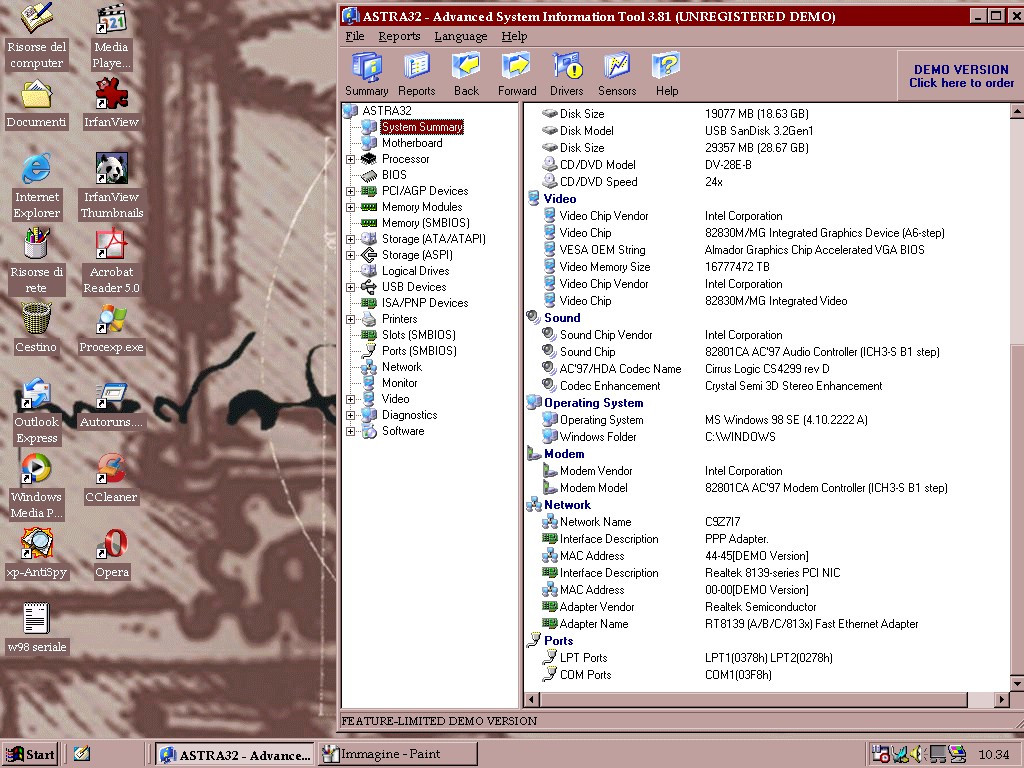This screenshot has height=768, width=1024.
Task: Switch to Immagine - Paint taskbar button
Action: [396, 754]
